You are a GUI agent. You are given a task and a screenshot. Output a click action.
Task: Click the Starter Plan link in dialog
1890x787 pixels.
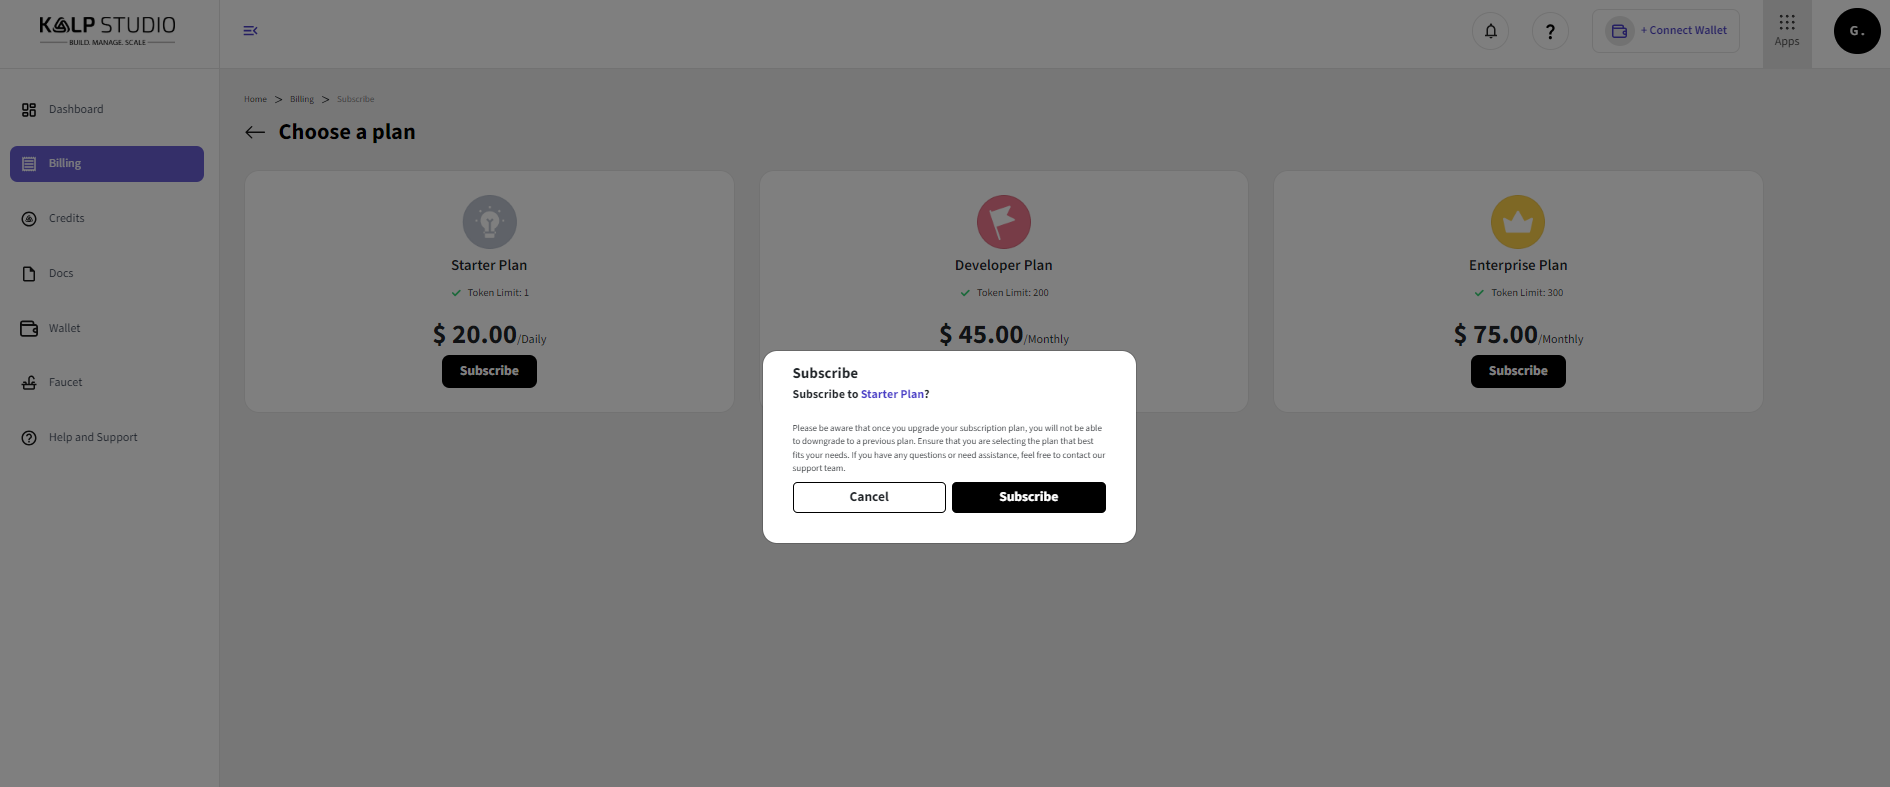coord(892,394)
